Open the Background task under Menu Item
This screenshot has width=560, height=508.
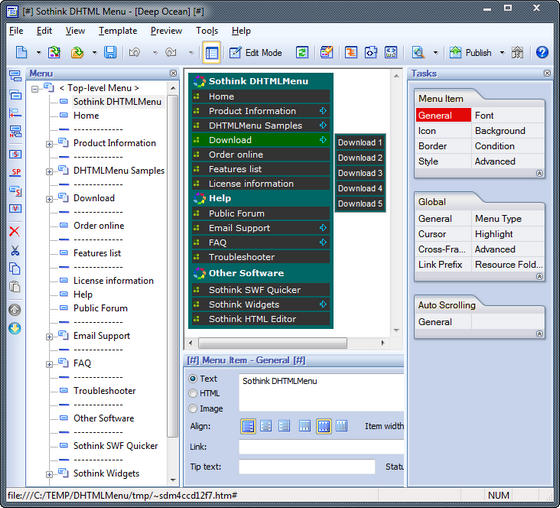[500, 131]
